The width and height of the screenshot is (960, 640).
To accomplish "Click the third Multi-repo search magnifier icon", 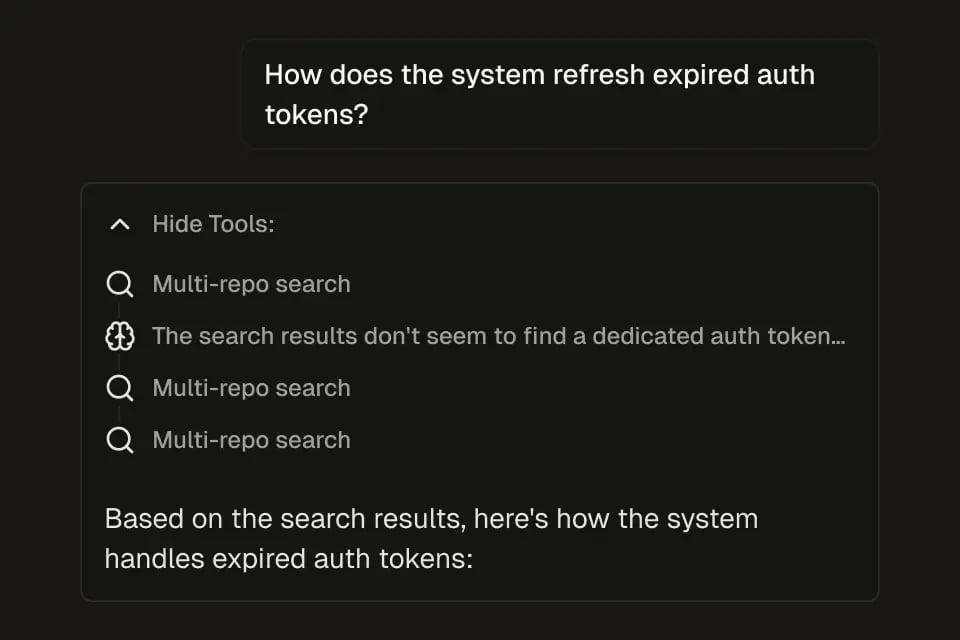I will pos(120,440).
